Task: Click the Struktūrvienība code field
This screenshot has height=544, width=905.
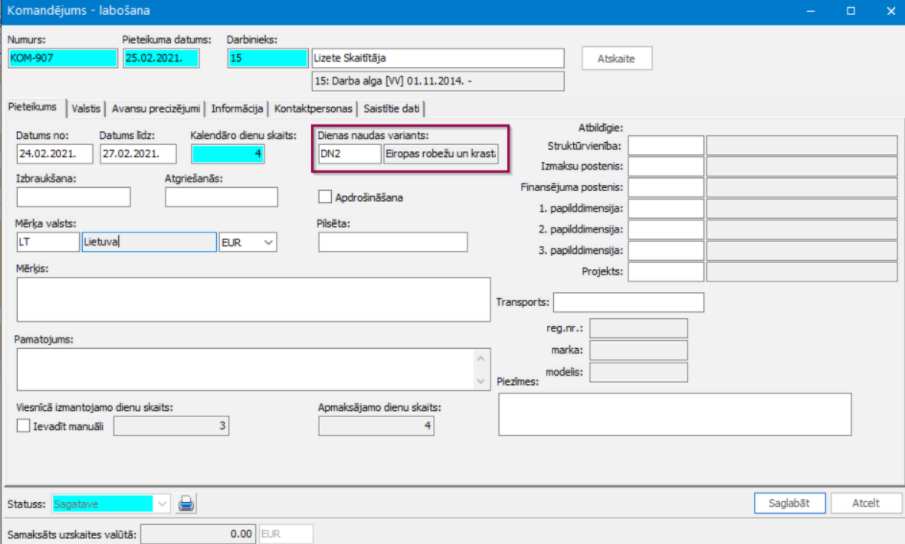Action: click(x=666, y=145)
